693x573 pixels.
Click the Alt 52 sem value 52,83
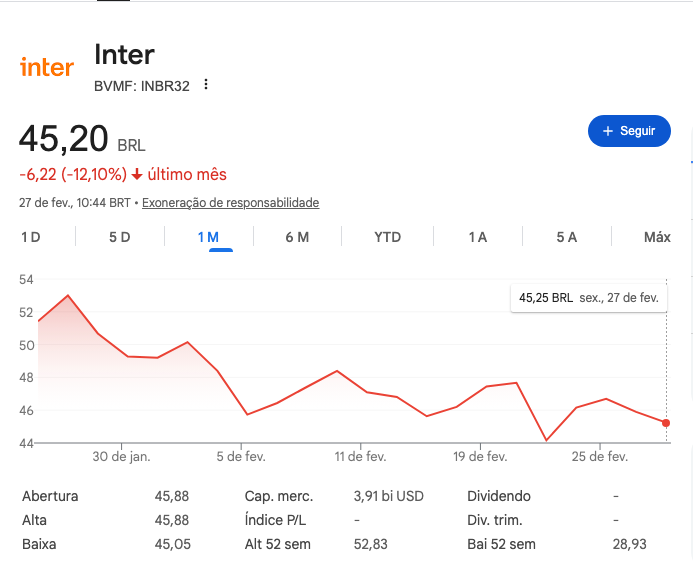(x=370, y=544)
